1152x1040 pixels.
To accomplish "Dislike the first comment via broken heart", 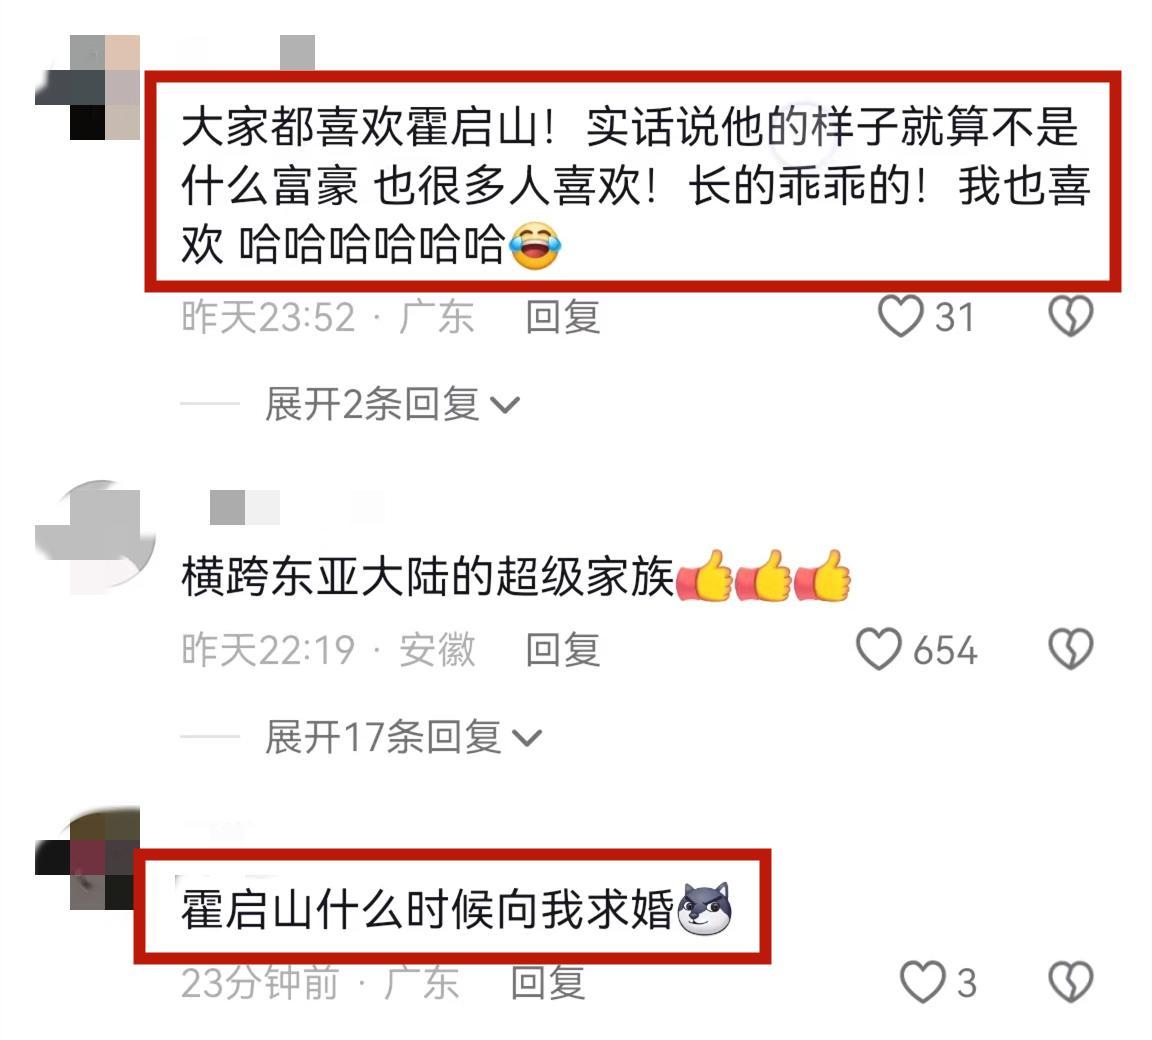I will (x=1070, y=317).
